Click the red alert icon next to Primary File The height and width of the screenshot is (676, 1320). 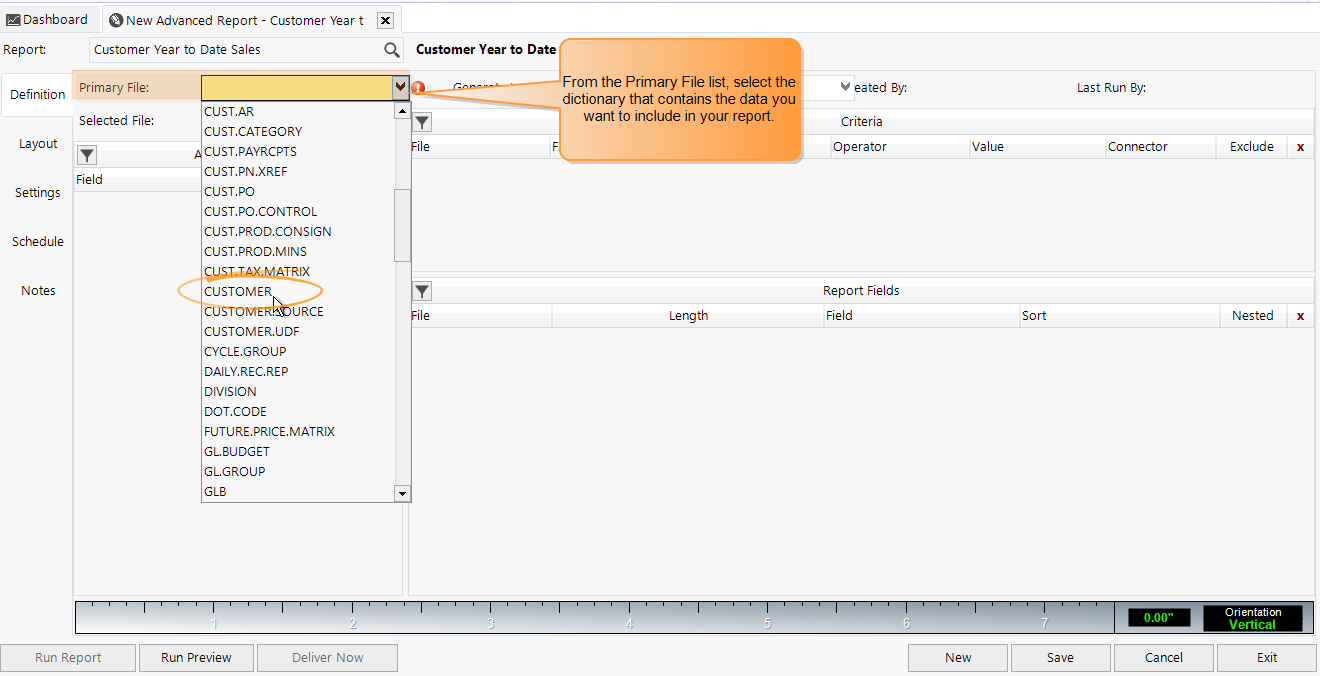click(x=419, y=88)
